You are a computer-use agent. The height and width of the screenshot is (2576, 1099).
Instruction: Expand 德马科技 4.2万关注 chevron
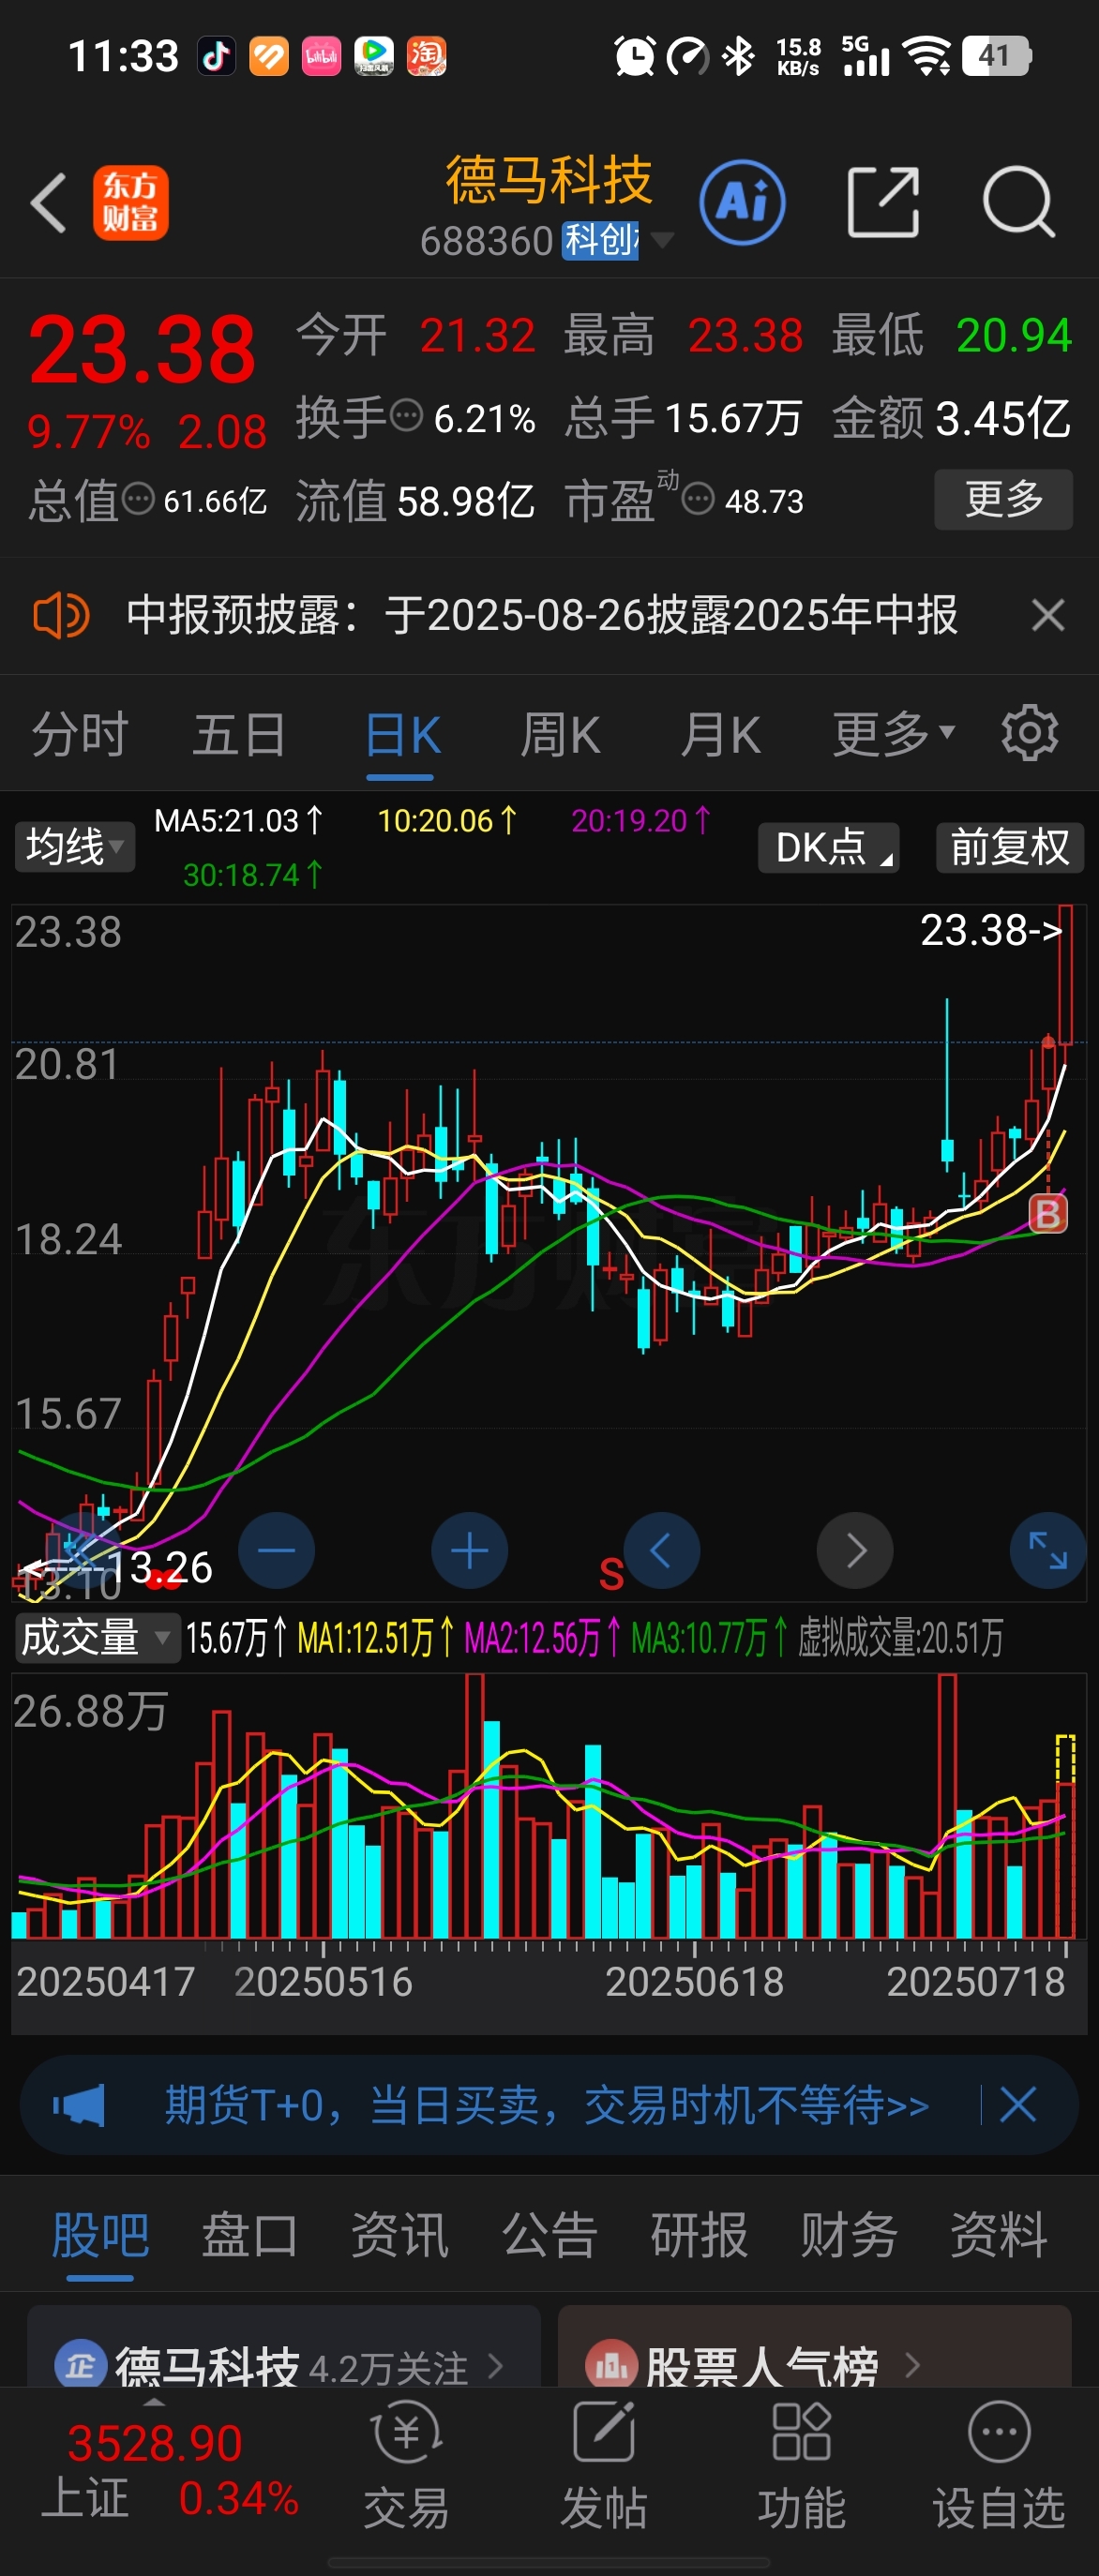(x=495, y=2365)
